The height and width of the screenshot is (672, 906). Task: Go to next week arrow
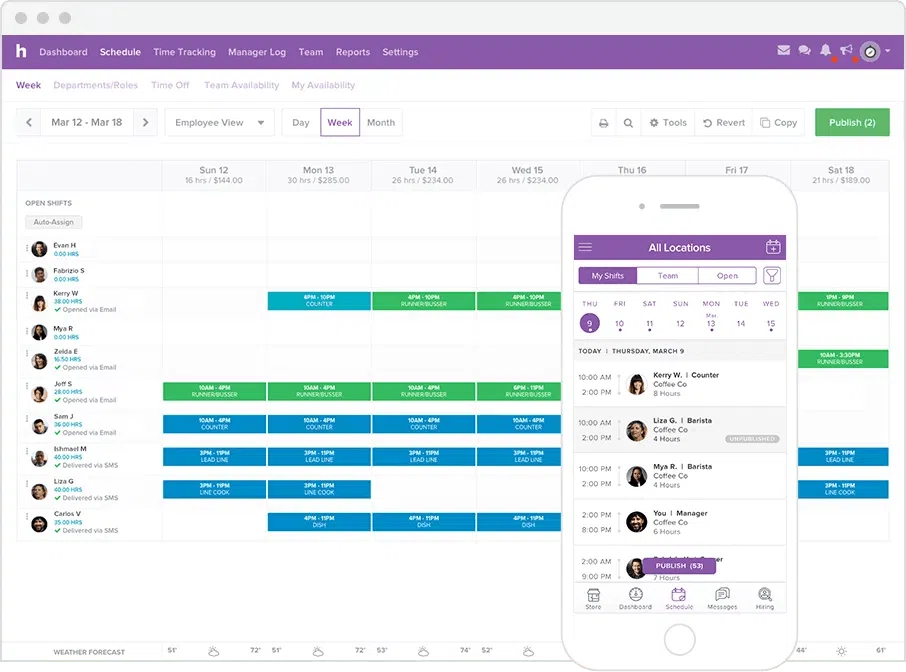(146, 122)
